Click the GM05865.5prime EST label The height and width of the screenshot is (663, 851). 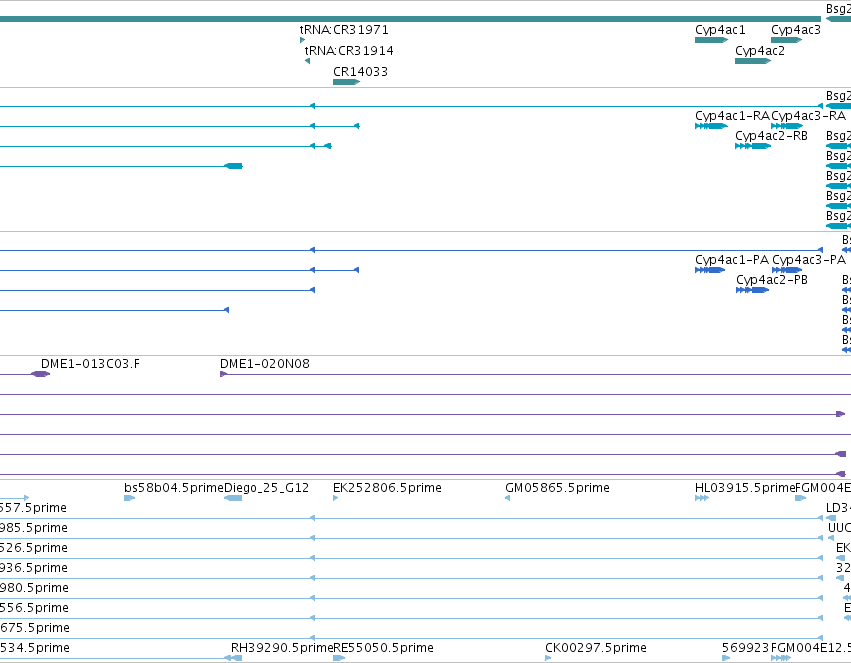point(557,488)
